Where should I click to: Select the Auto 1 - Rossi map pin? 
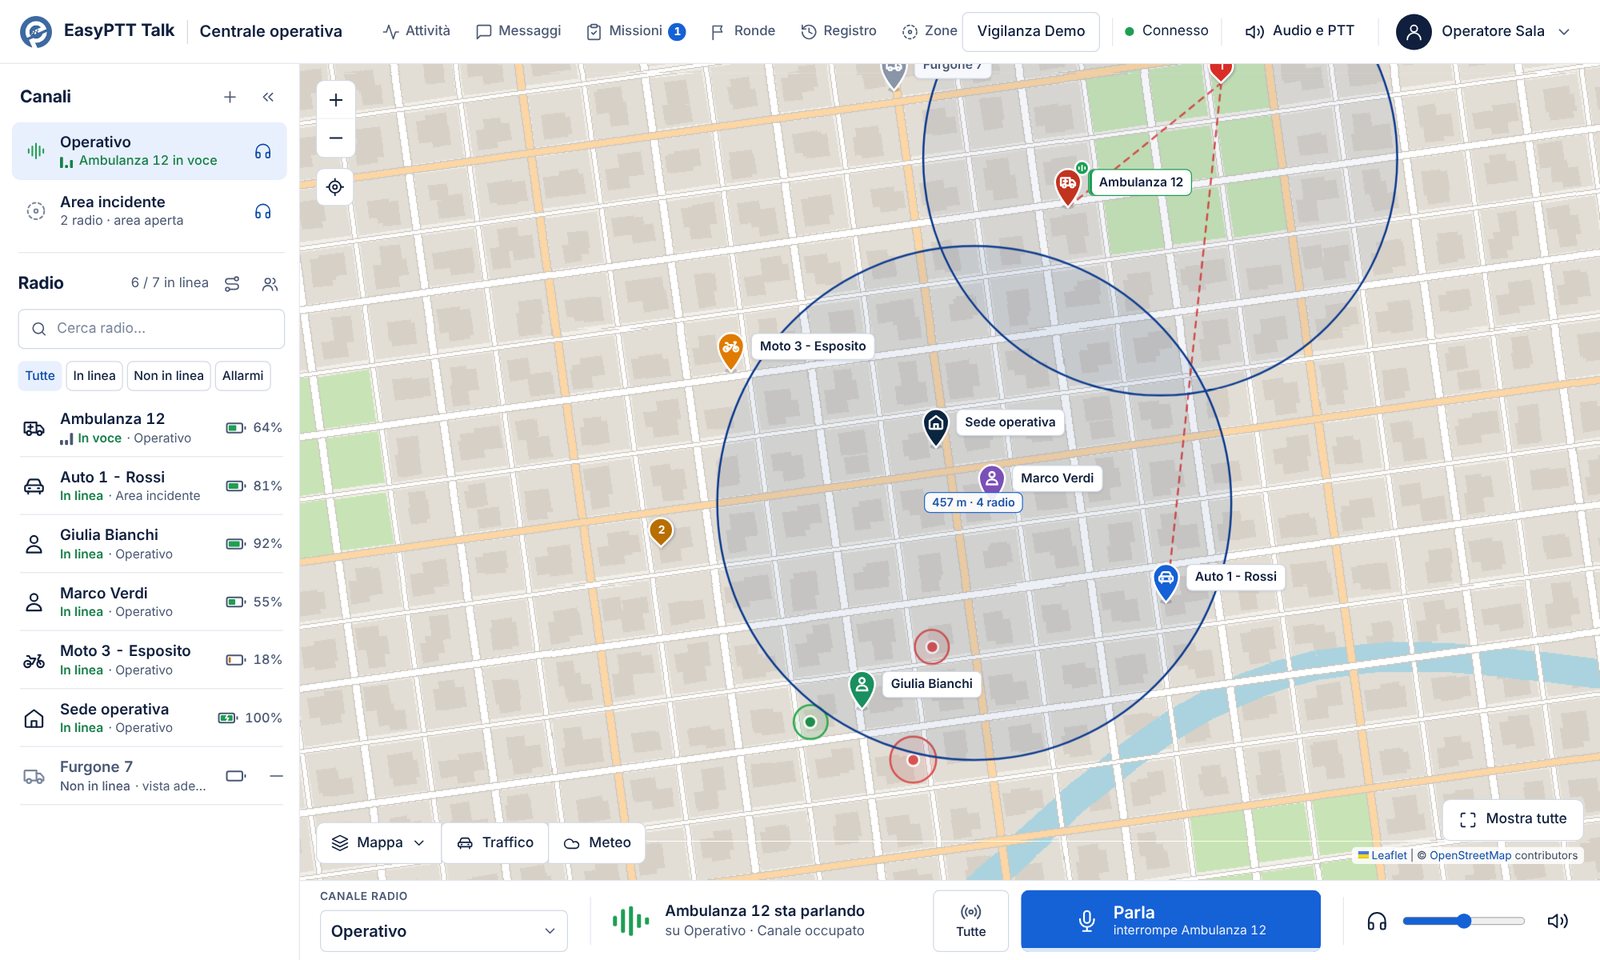click(x=1166, y=581)
